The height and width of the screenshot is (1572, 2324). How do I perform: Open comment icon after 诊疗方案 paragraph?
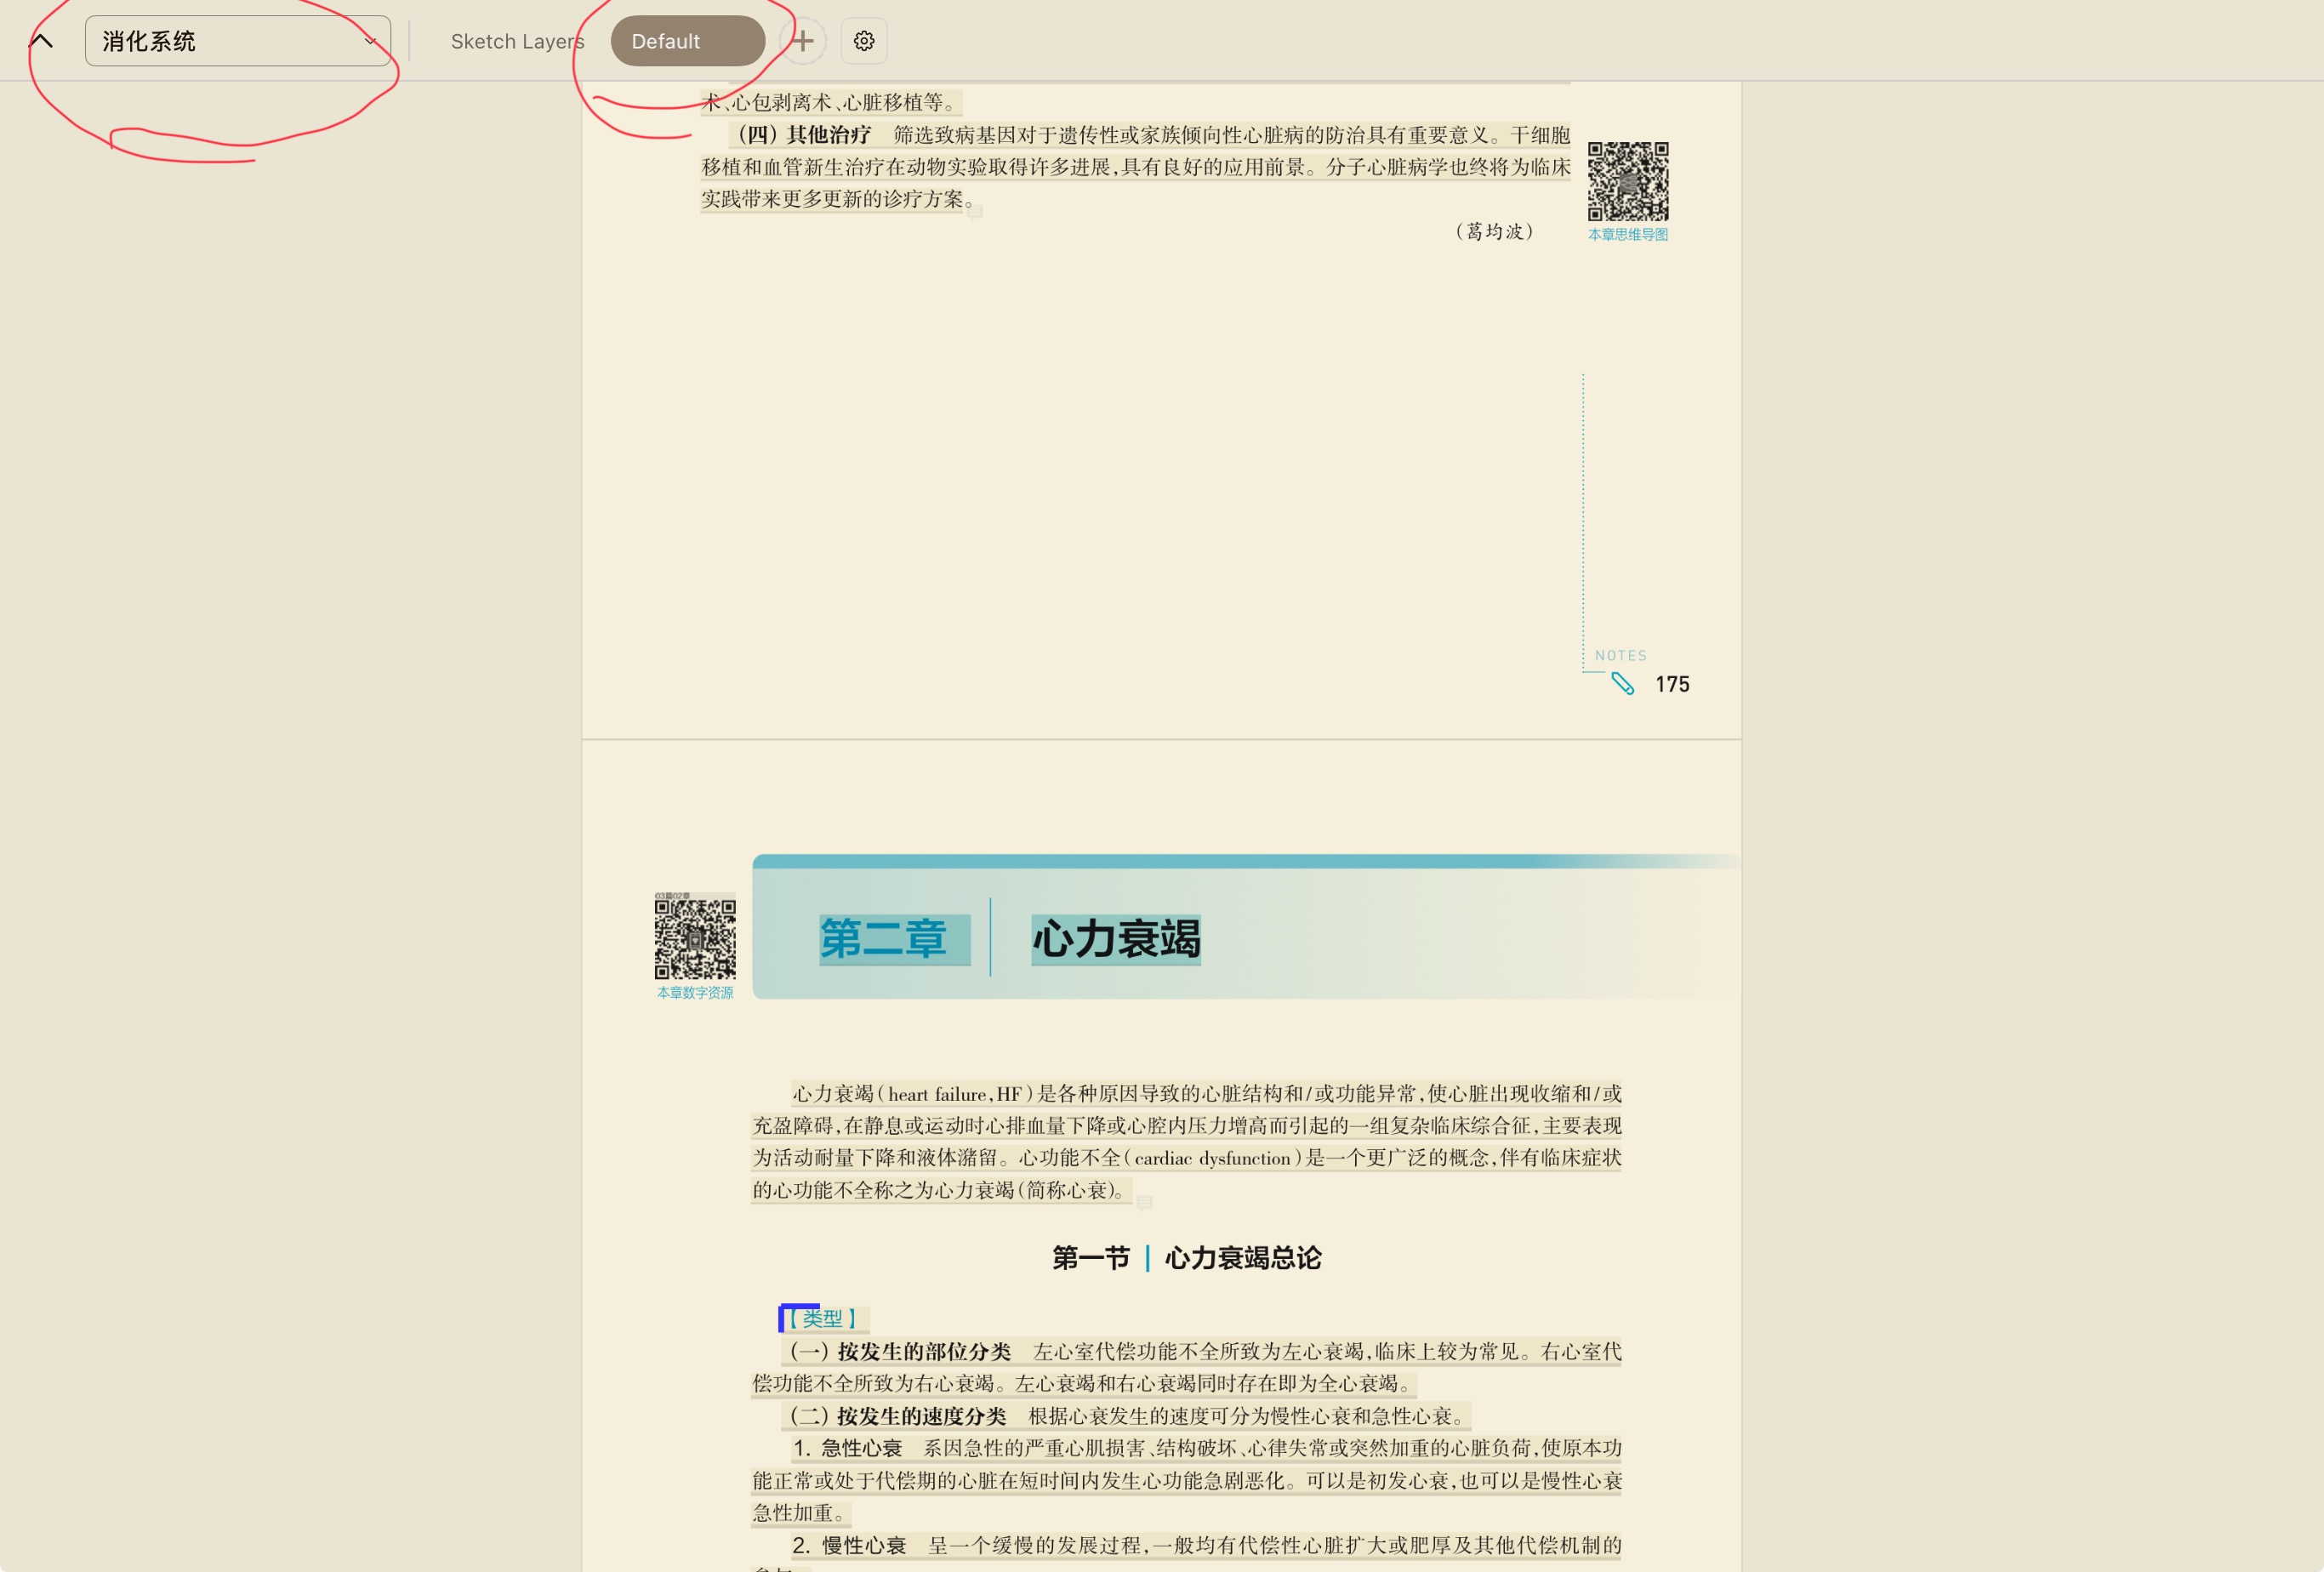pyautogui.click(x=975, y=212)
